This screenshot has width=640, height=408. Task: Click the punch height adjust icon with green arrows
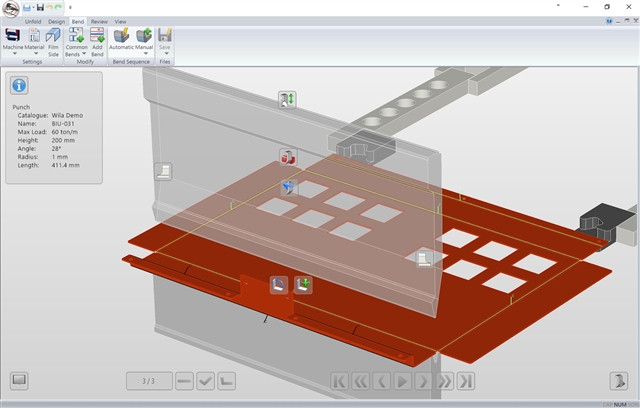coord(288,99)
